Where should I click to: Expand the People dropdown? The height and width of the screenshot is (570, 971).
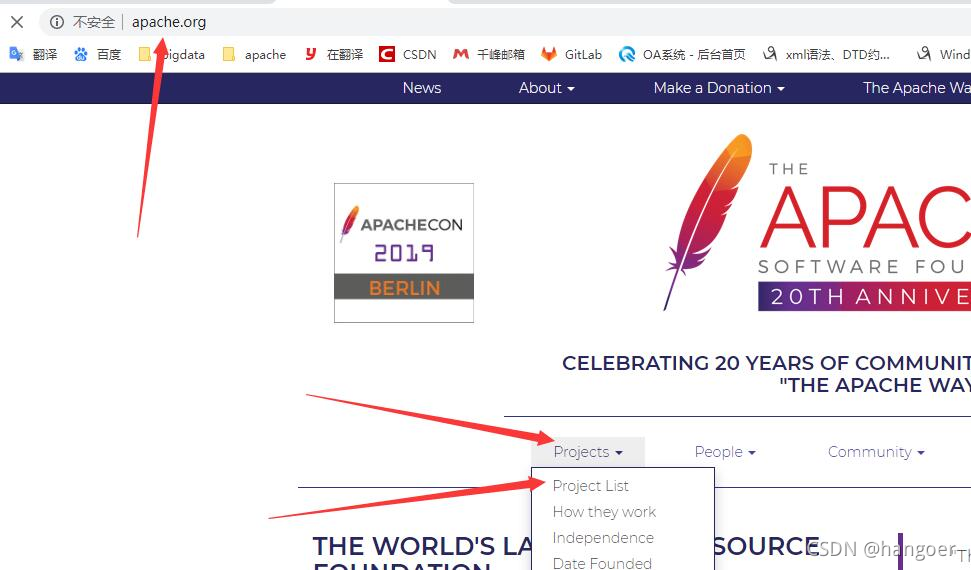point(725,452)
